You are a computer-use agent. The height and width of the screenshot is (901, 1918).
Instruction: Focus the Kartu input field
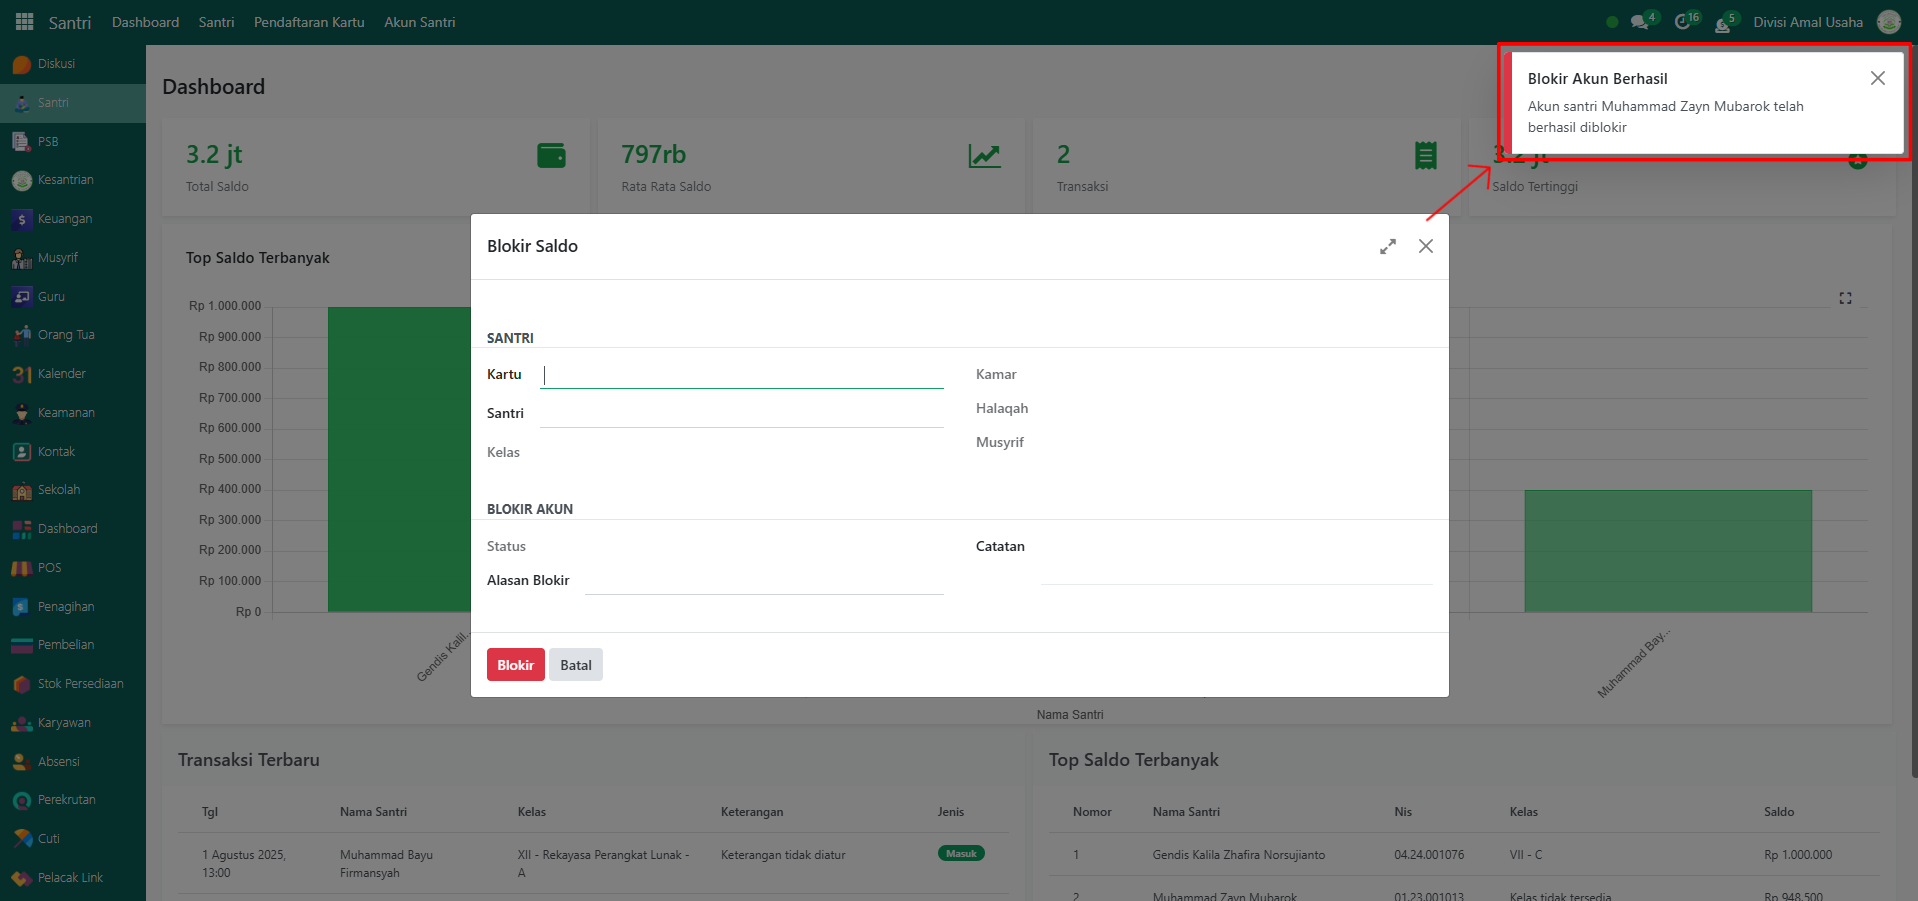(741, 375)
